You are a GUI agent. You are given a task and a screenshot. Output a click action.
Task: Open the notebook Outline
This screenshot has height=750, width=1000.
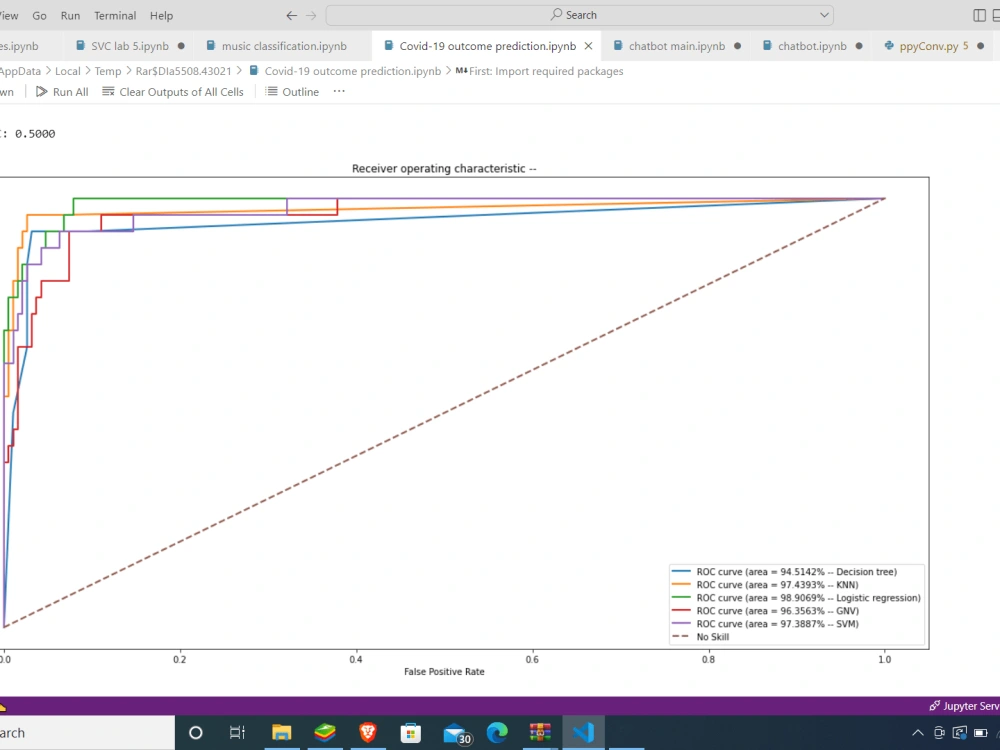click(292, 92)
